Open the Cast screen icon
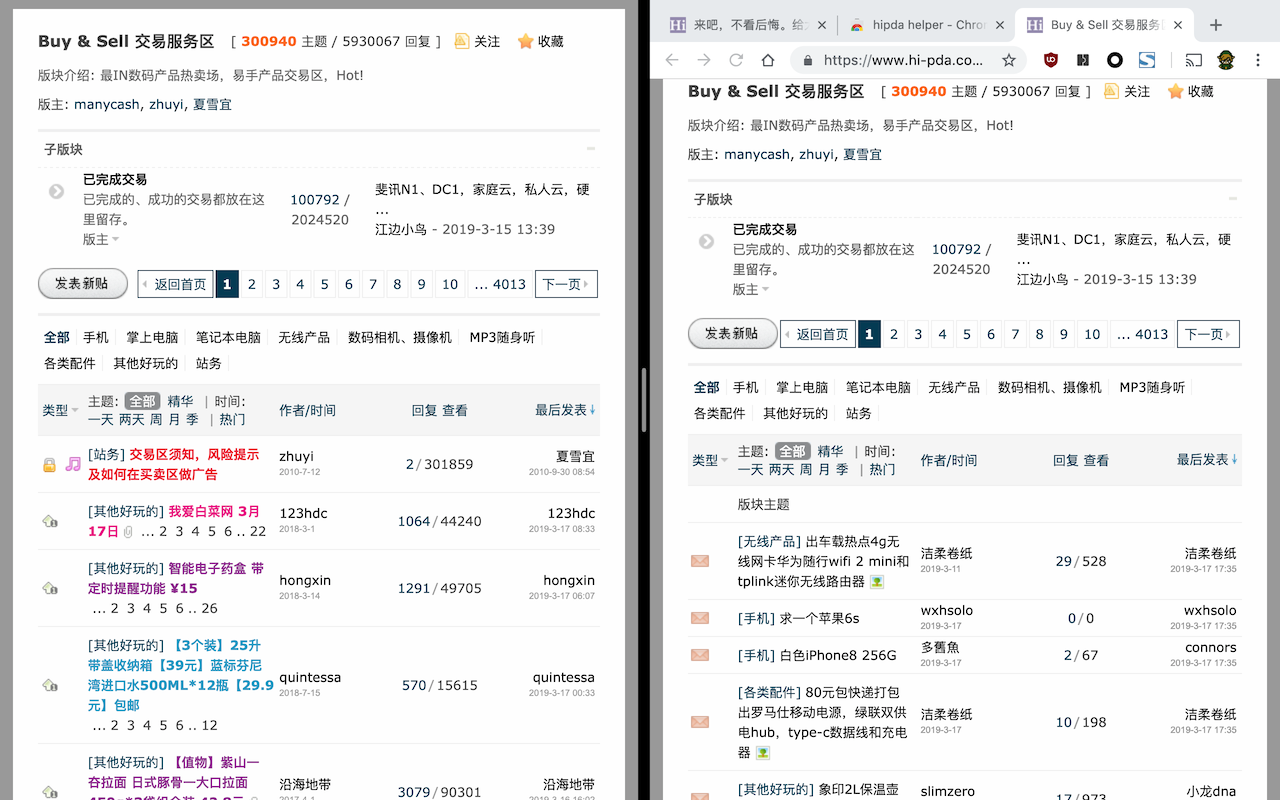 [1194, 60]
